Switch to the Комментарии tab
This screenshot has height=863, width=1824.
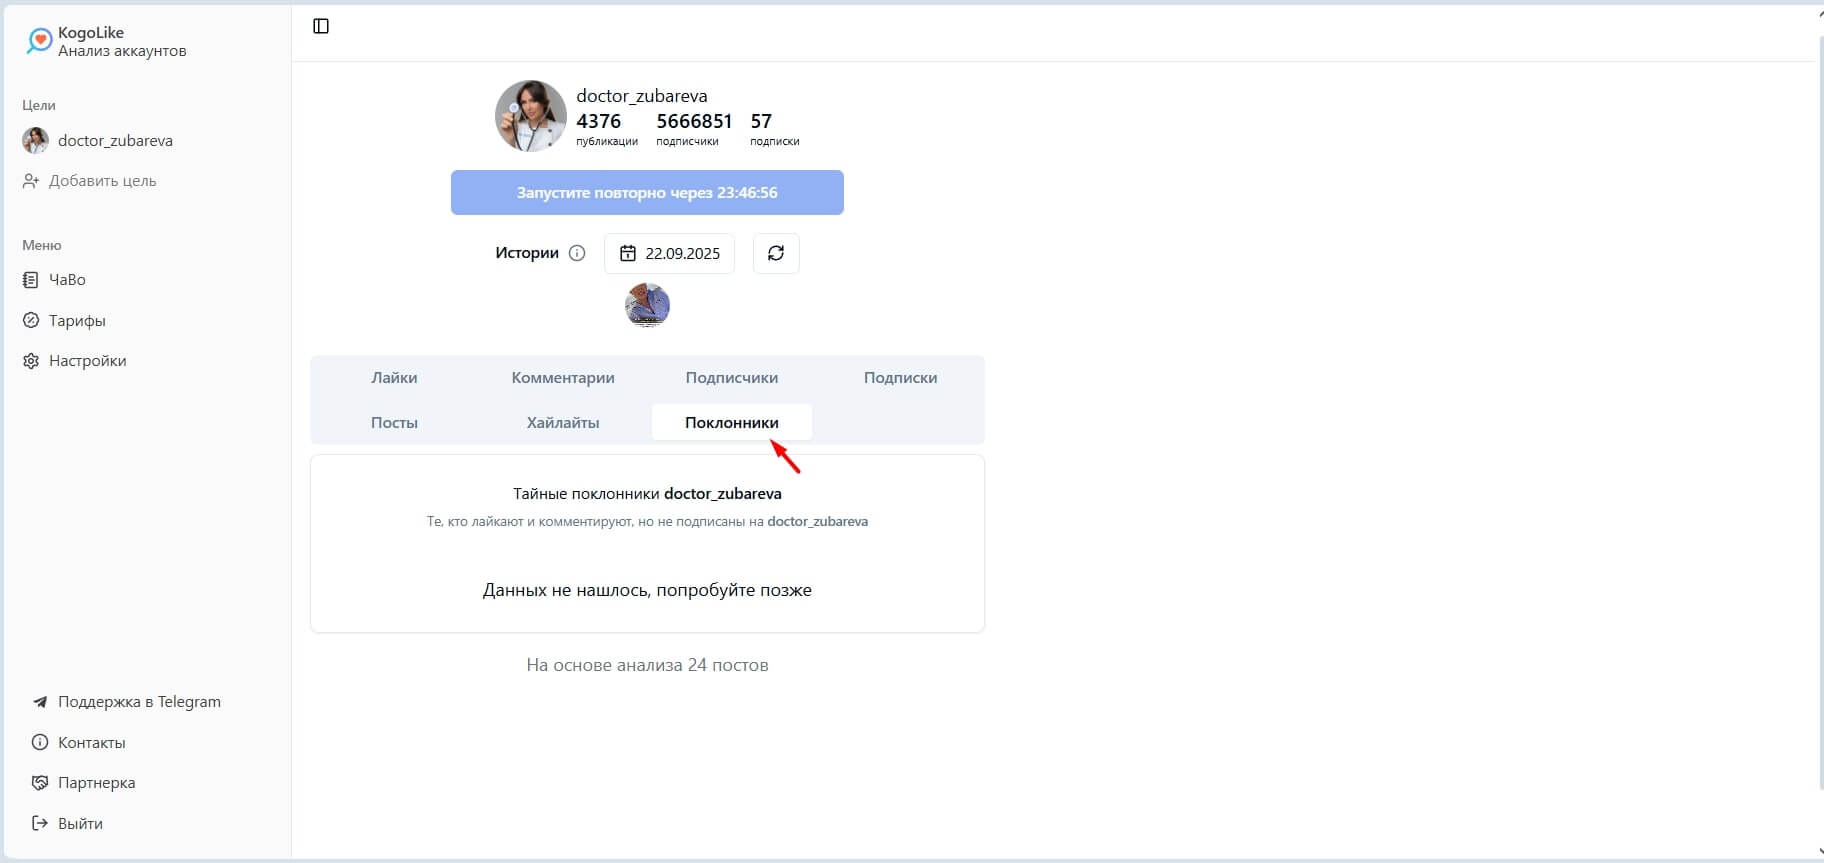(x=563, y=378)
